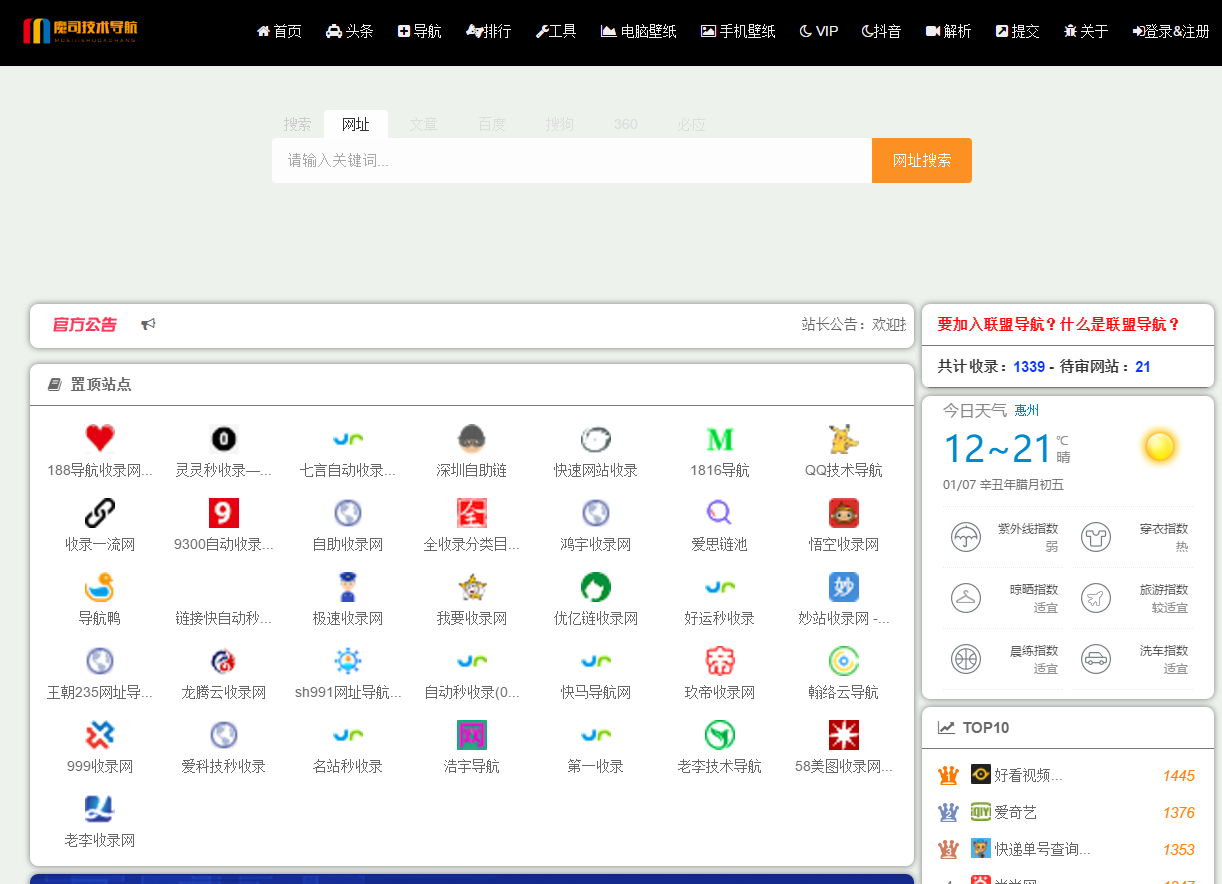Switch to the 必应 search tab
1222x884 pixels.
690,124
